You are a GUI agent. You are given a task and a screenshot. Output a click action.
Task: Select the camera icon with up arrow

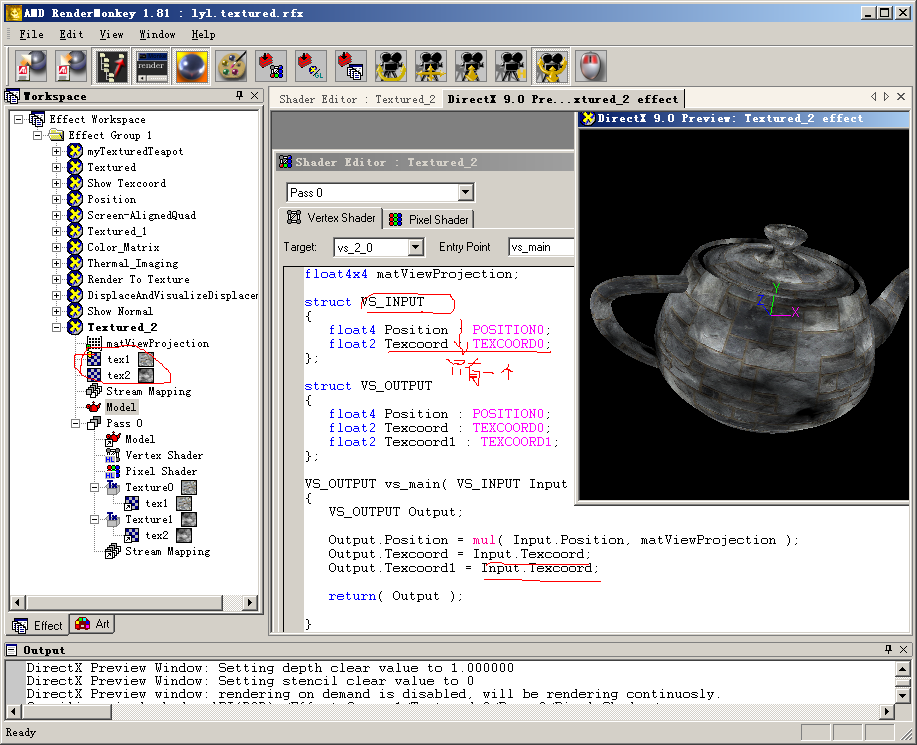471,66
